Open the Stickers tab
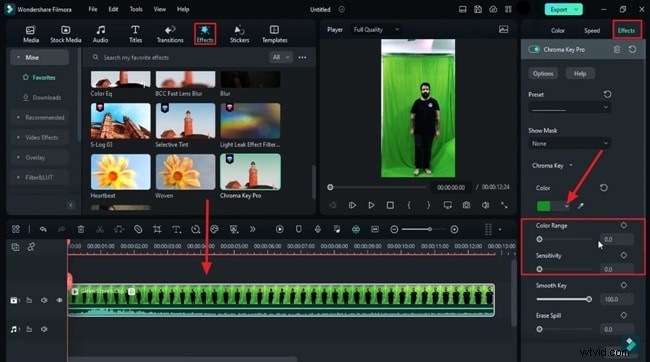 point(240,34)
